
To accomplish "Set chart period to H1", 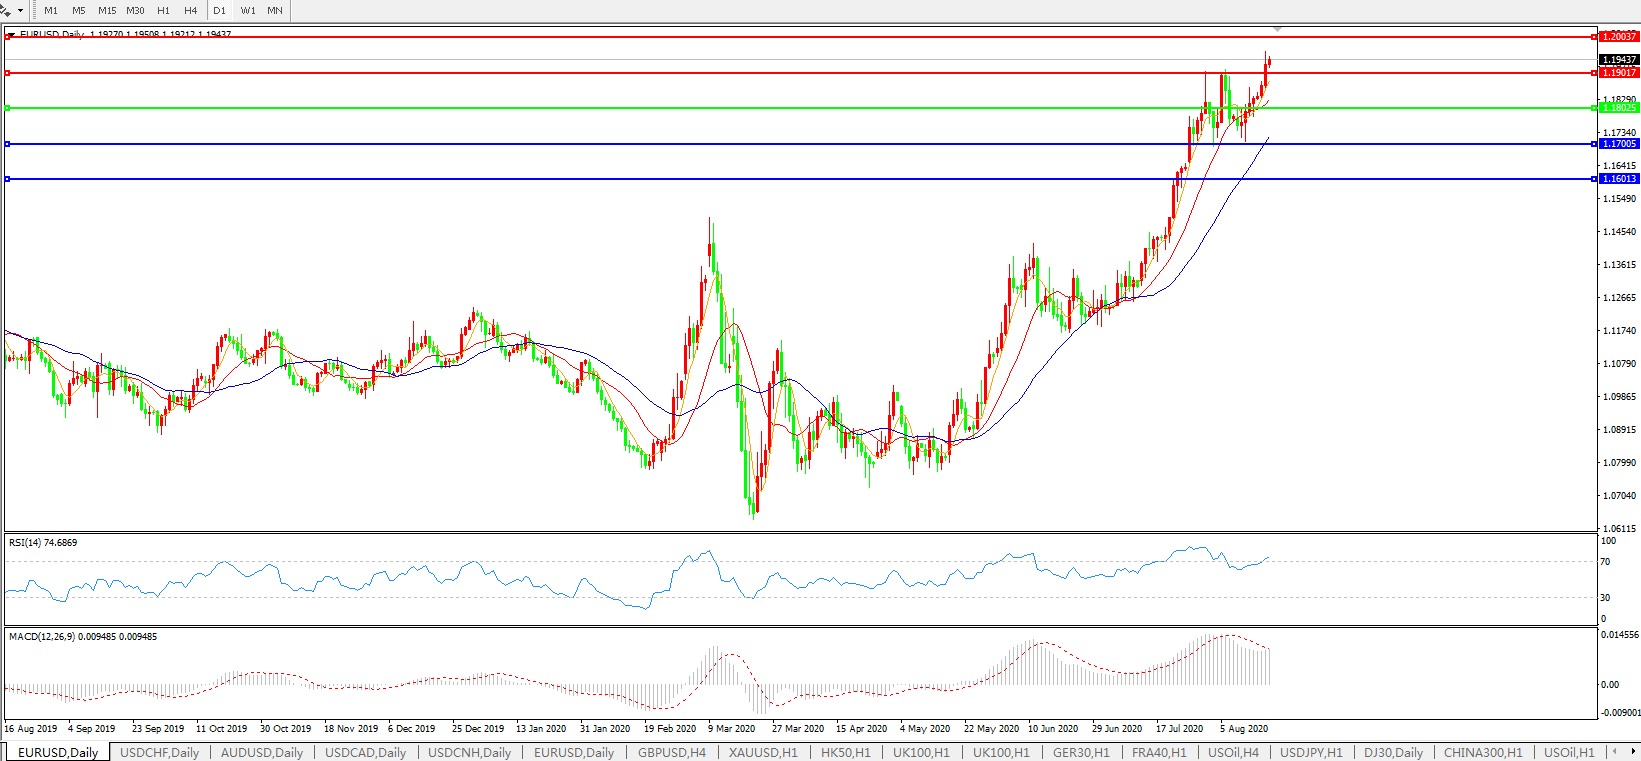I will tap(163, 11).
